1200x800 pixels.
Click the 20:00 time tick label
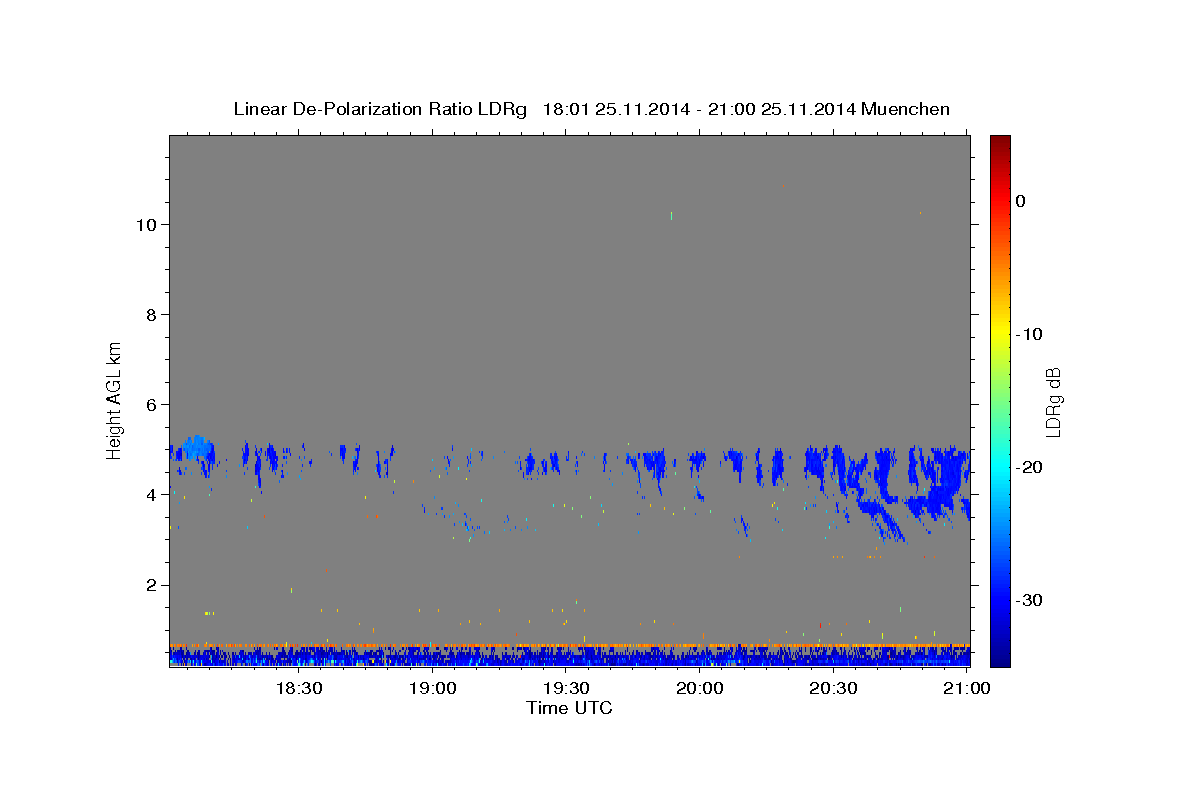tap(700, 689)
